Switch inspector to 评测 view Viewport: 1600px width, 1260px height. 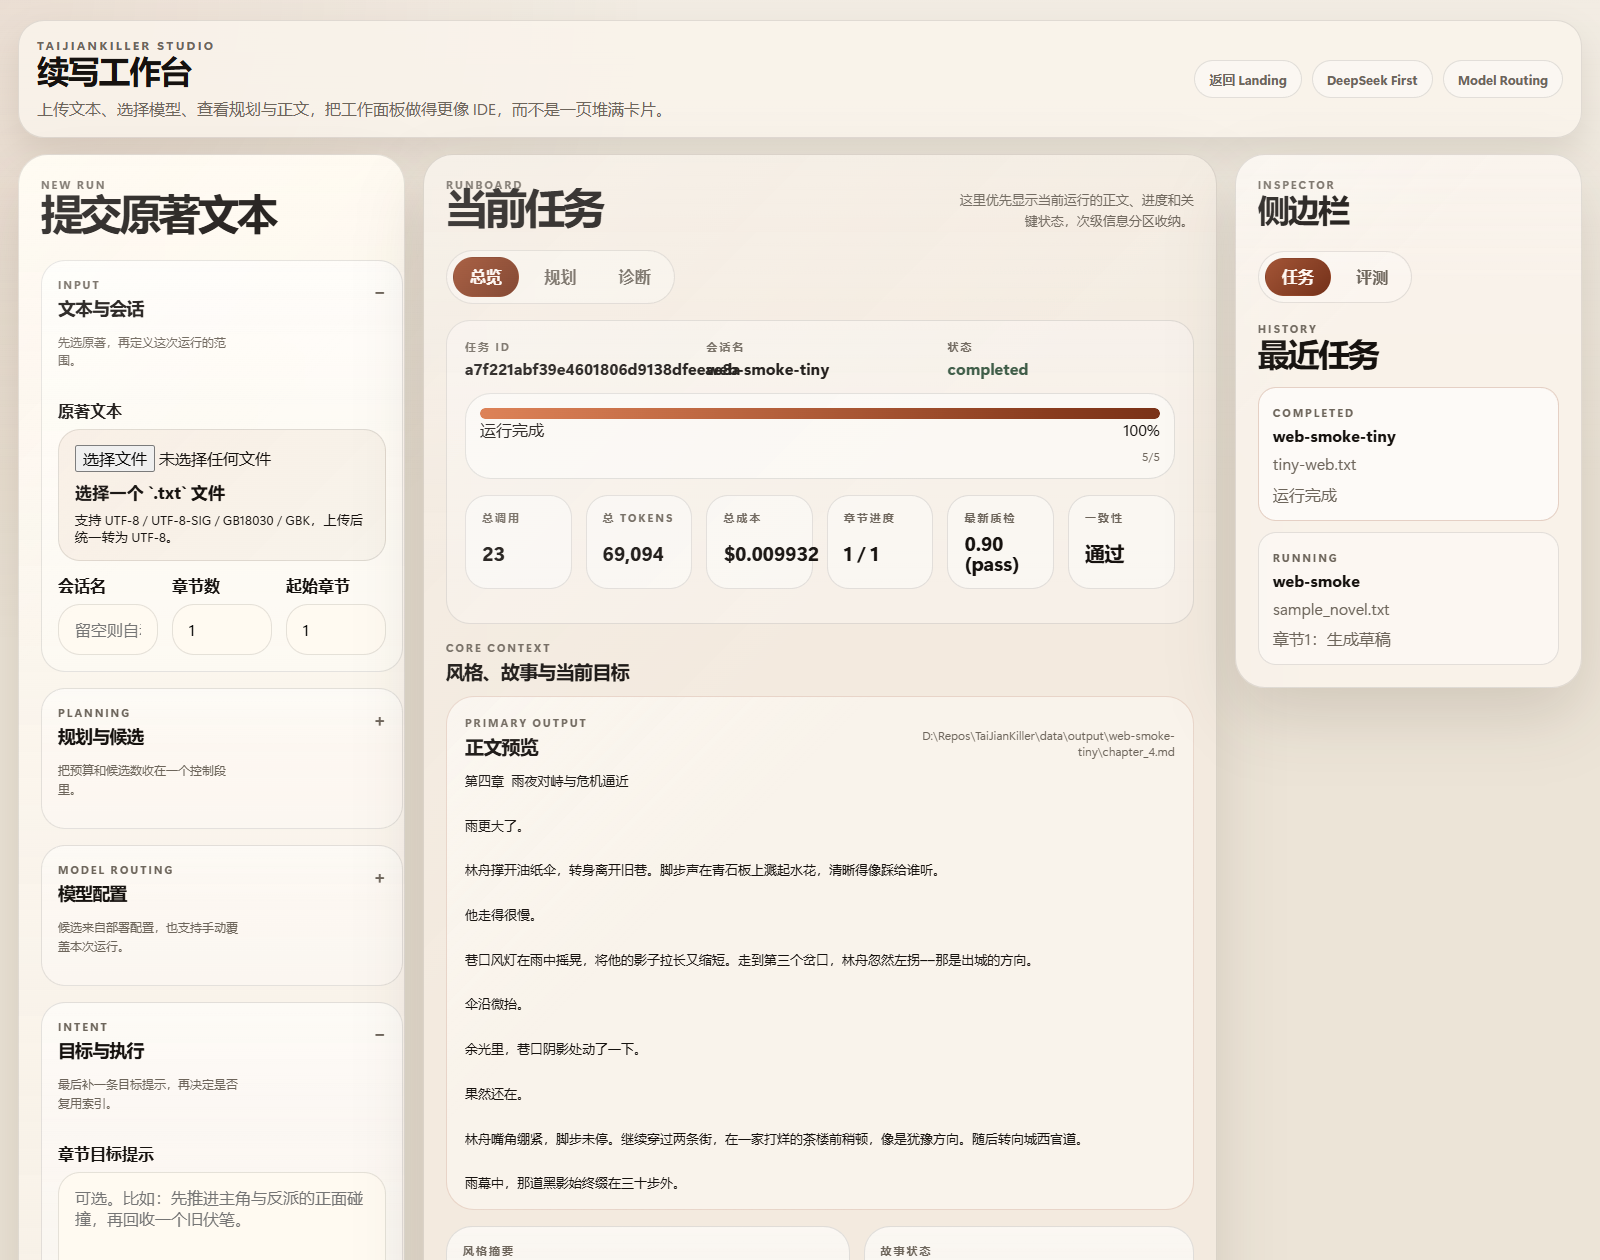point(1372,277)
